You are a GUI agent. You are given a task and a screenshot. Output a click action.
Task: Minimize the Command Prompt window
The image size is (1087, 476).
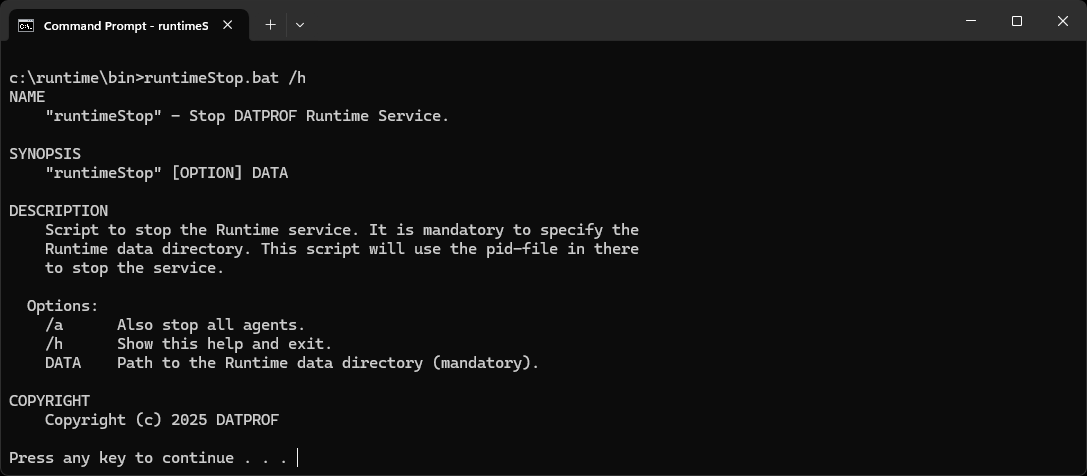pos(970,21)
